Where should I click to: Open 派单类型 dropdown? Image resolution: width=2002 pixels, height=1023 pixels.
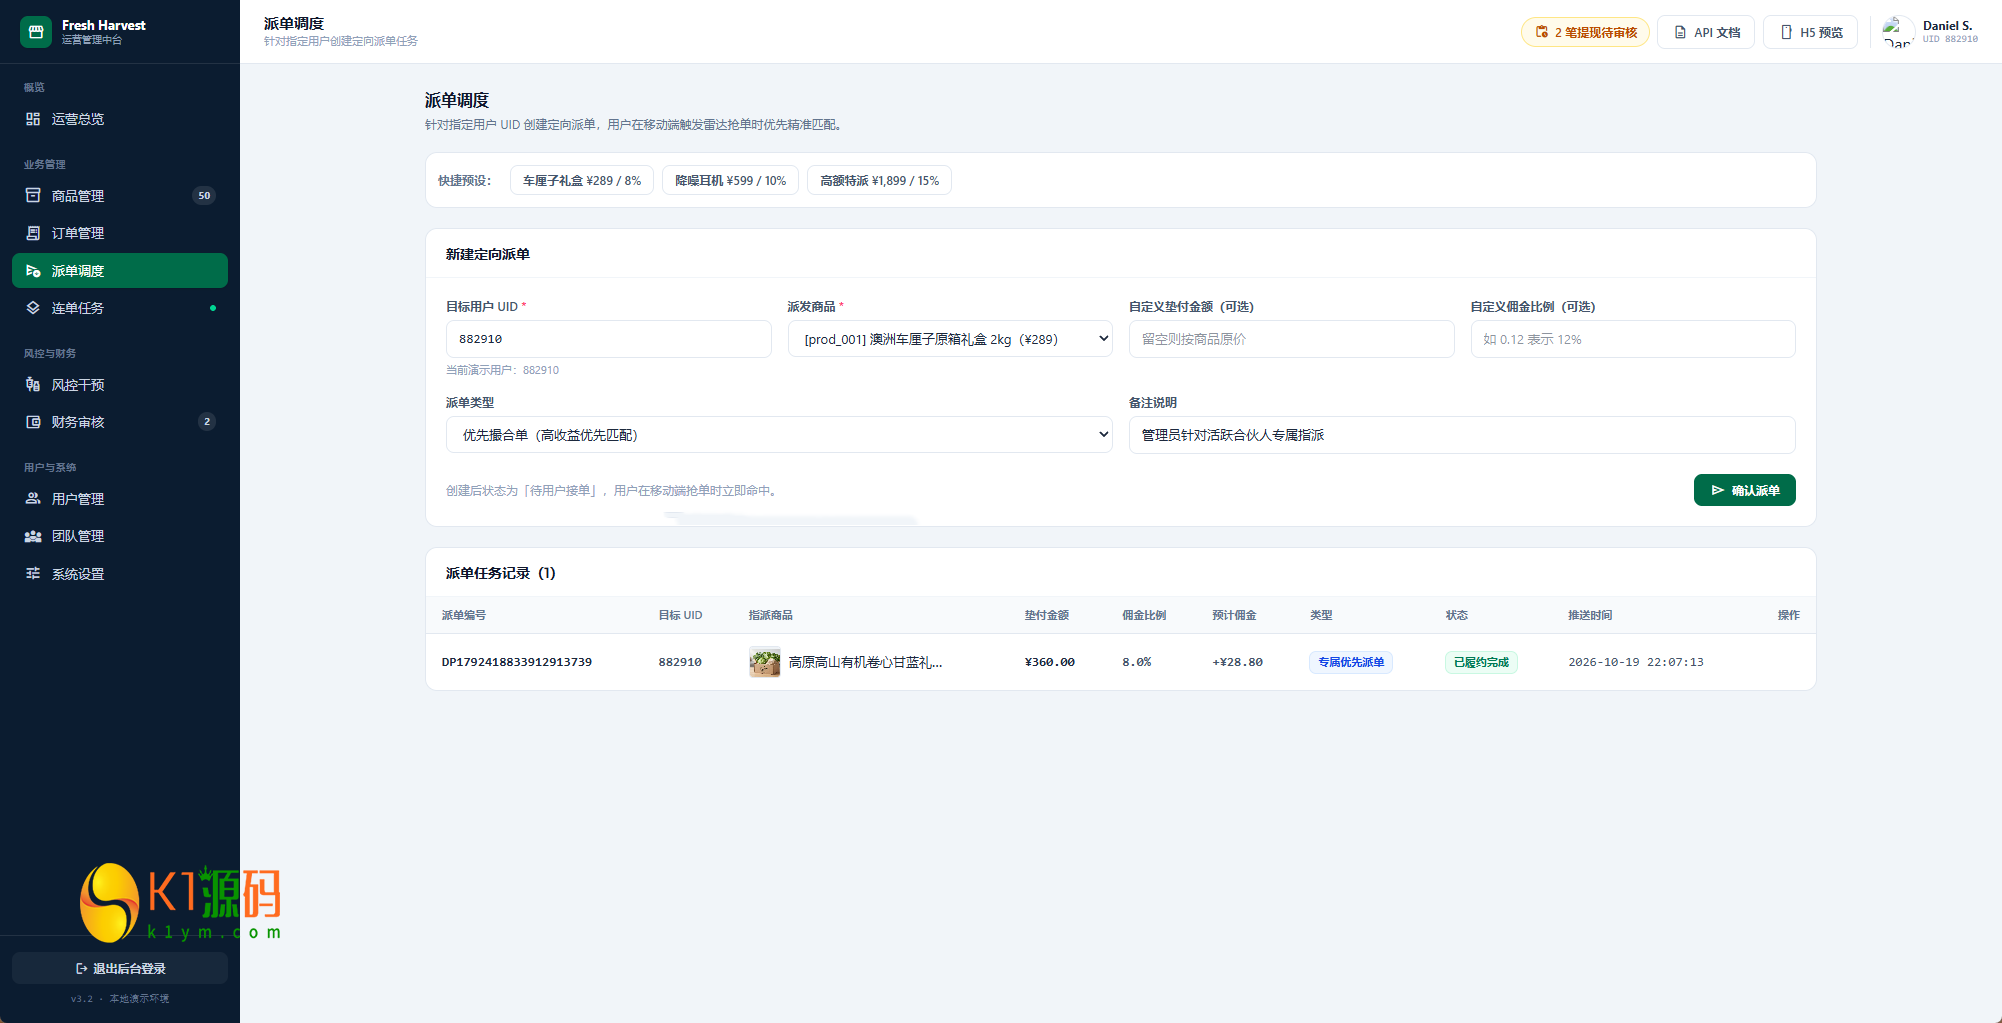pos(779,435)
